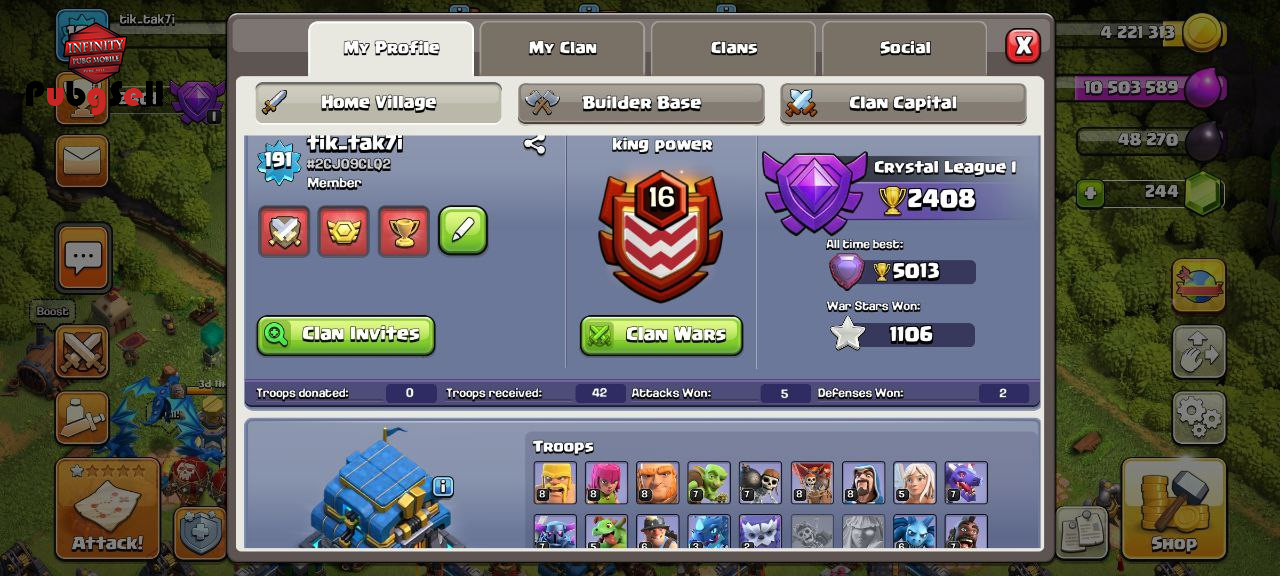Select the Clan Capital view
Viewport: 1280px width, 576px height.
[x=903, y=103]
